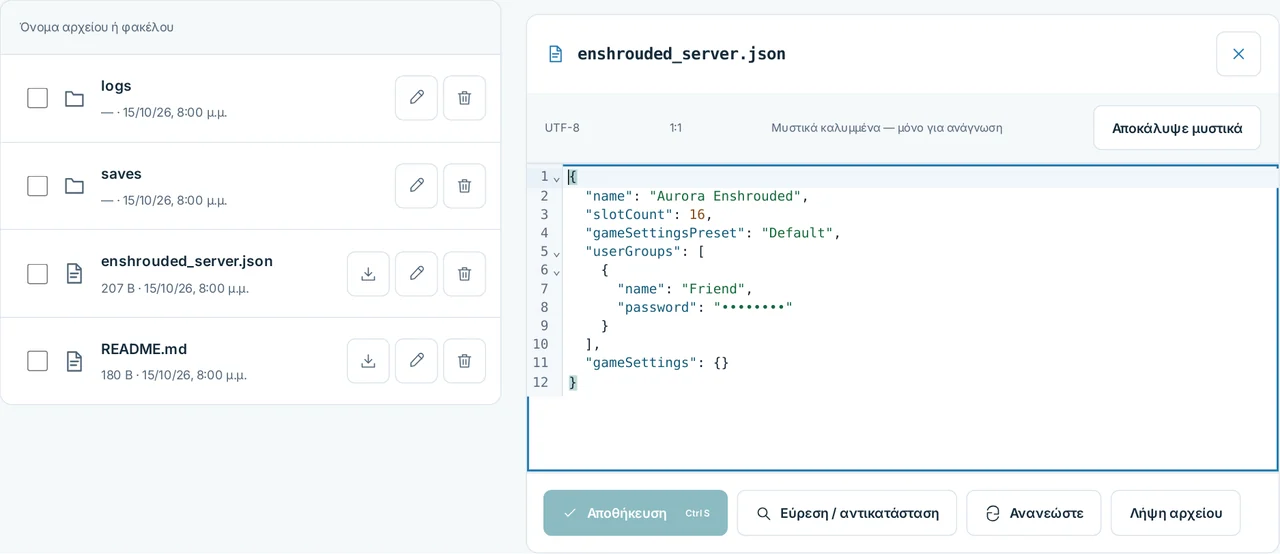Click the Αποκάλυψε μυστικά button
1280x554 pixels.
[x=1177, y=128]
